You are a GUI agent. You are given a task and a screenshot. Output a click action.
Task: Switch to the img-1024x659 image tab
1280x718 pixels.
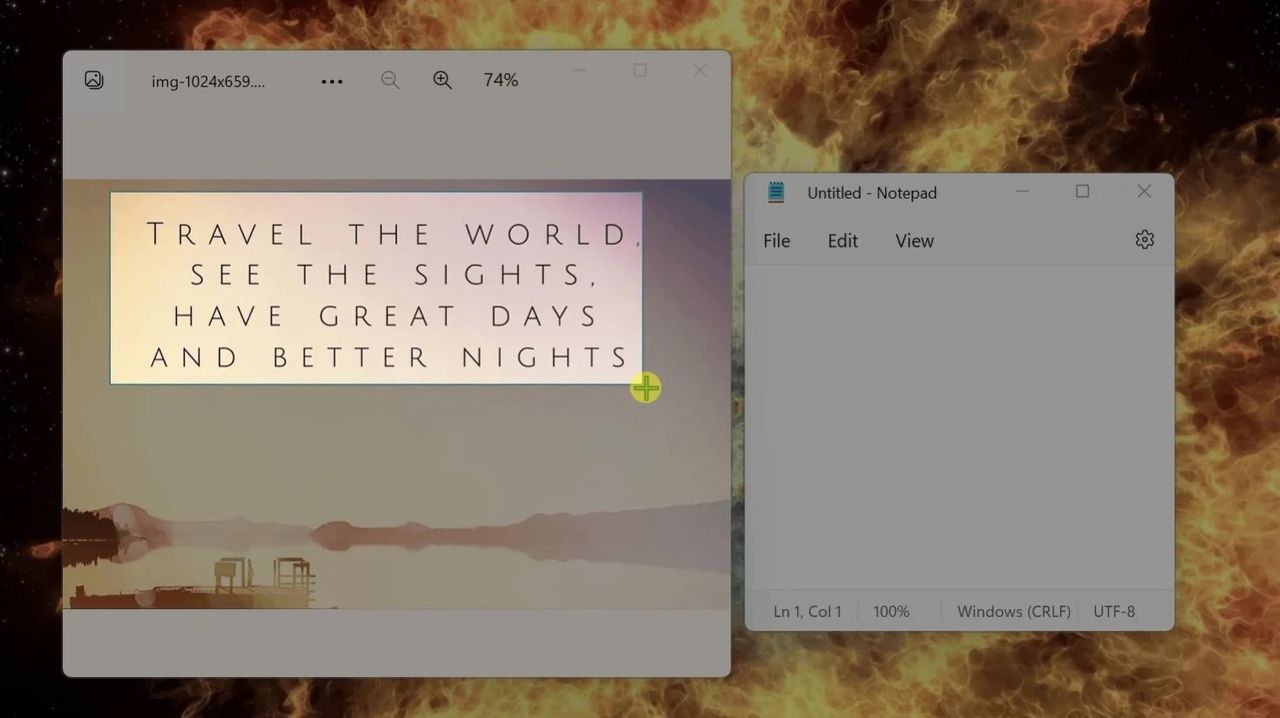[x=210, y=81]
